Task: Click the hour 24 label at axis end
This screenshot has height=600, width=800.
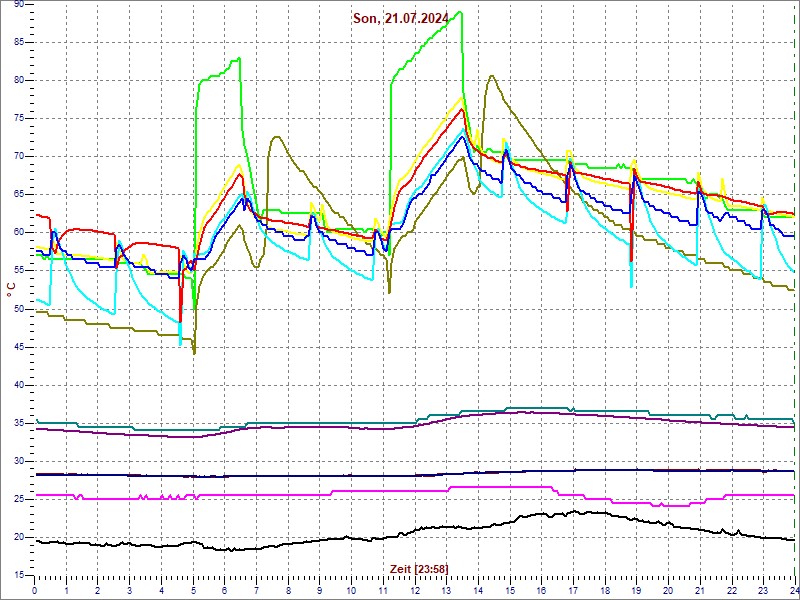Action: (793, 591)
